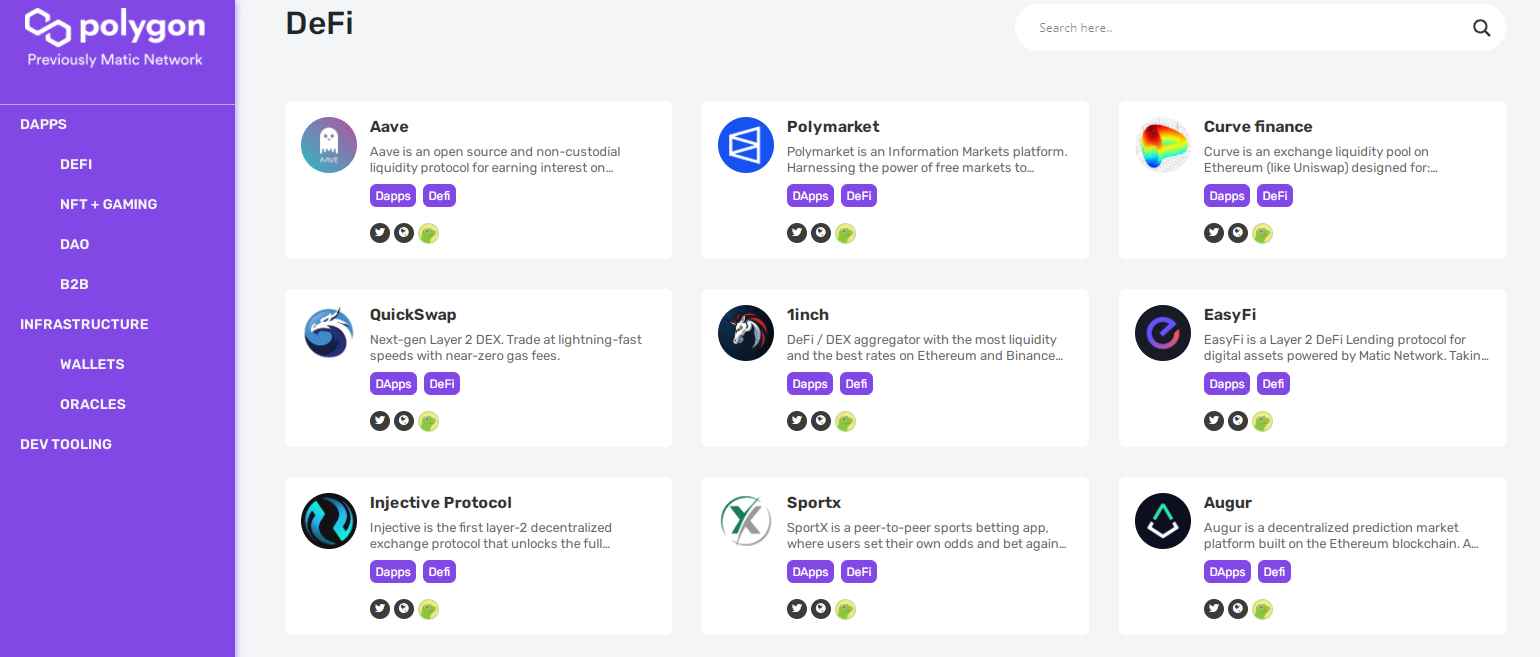
Task: Open the website globe icon for EasyFi
Action: coord(1238,421)
